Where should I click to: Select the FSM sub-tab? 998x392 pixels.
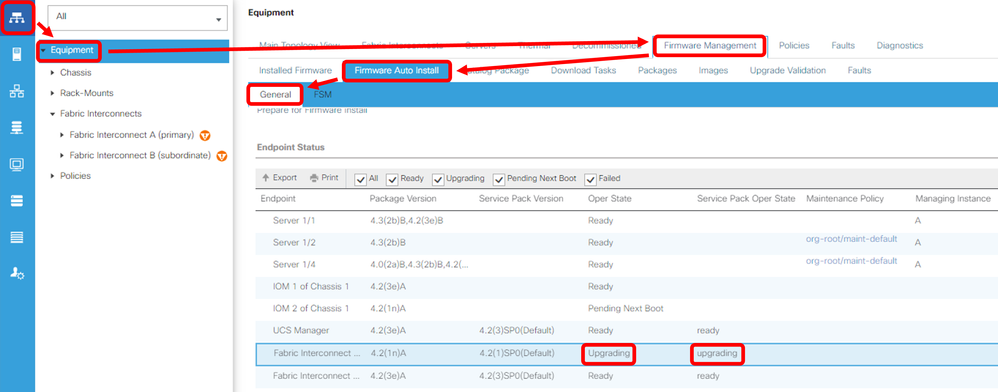click(x=323, y=95)
